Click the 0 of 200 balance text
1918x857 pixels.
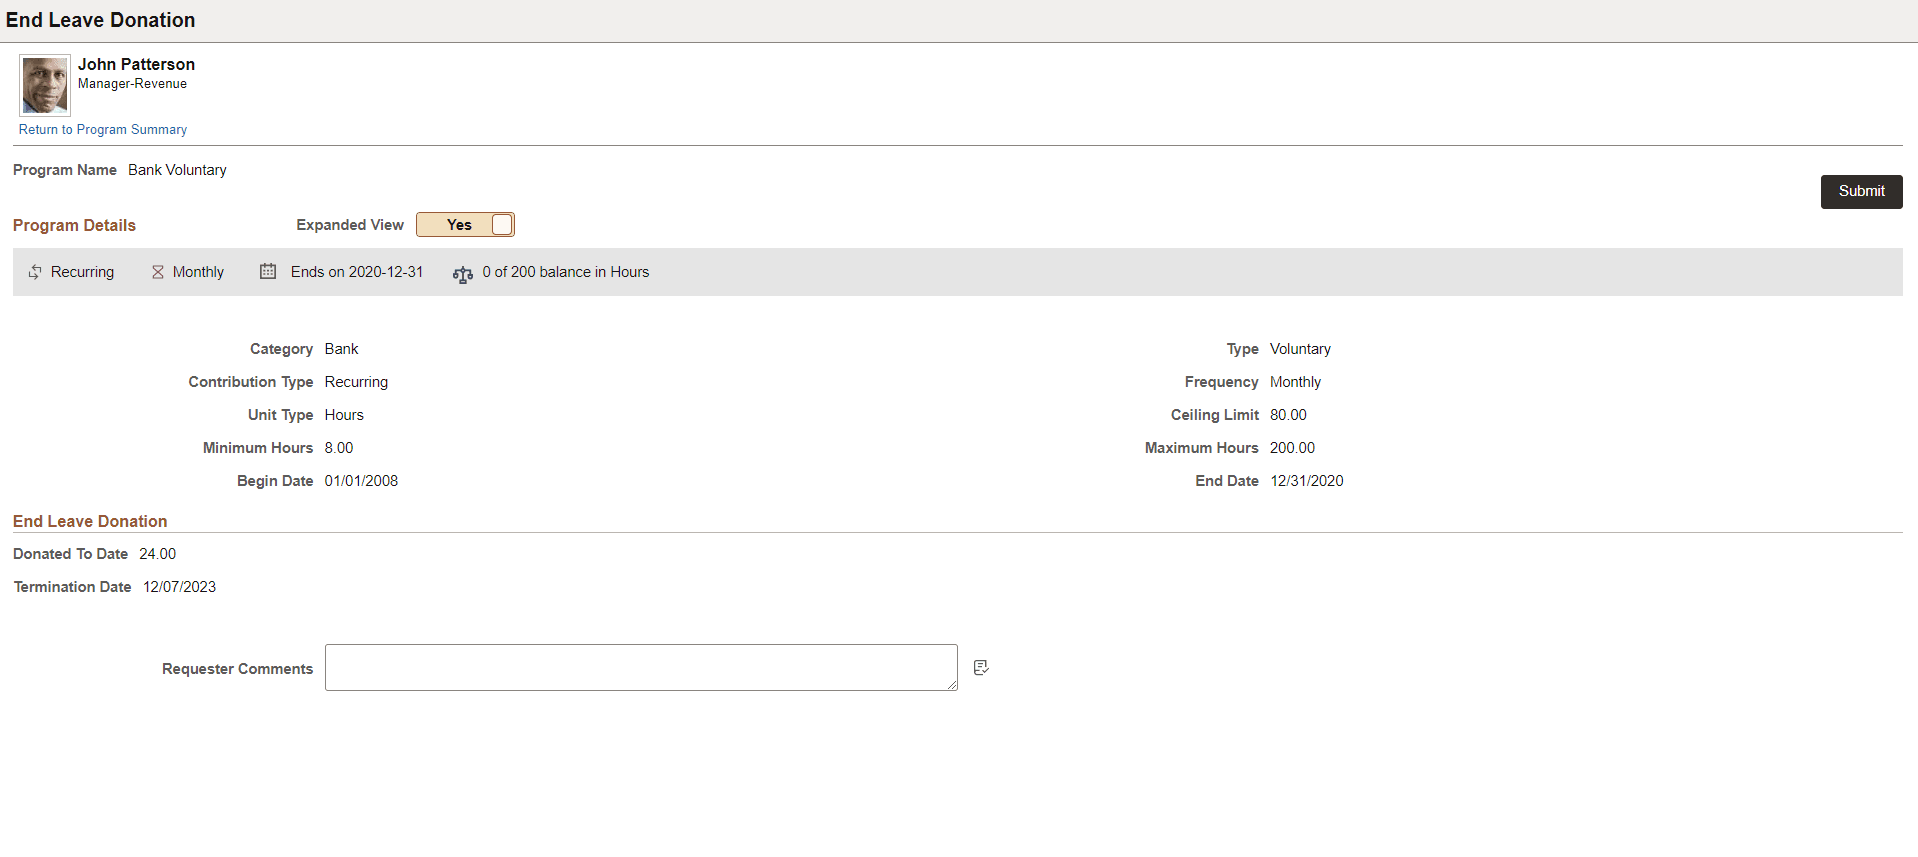point(566,272)
